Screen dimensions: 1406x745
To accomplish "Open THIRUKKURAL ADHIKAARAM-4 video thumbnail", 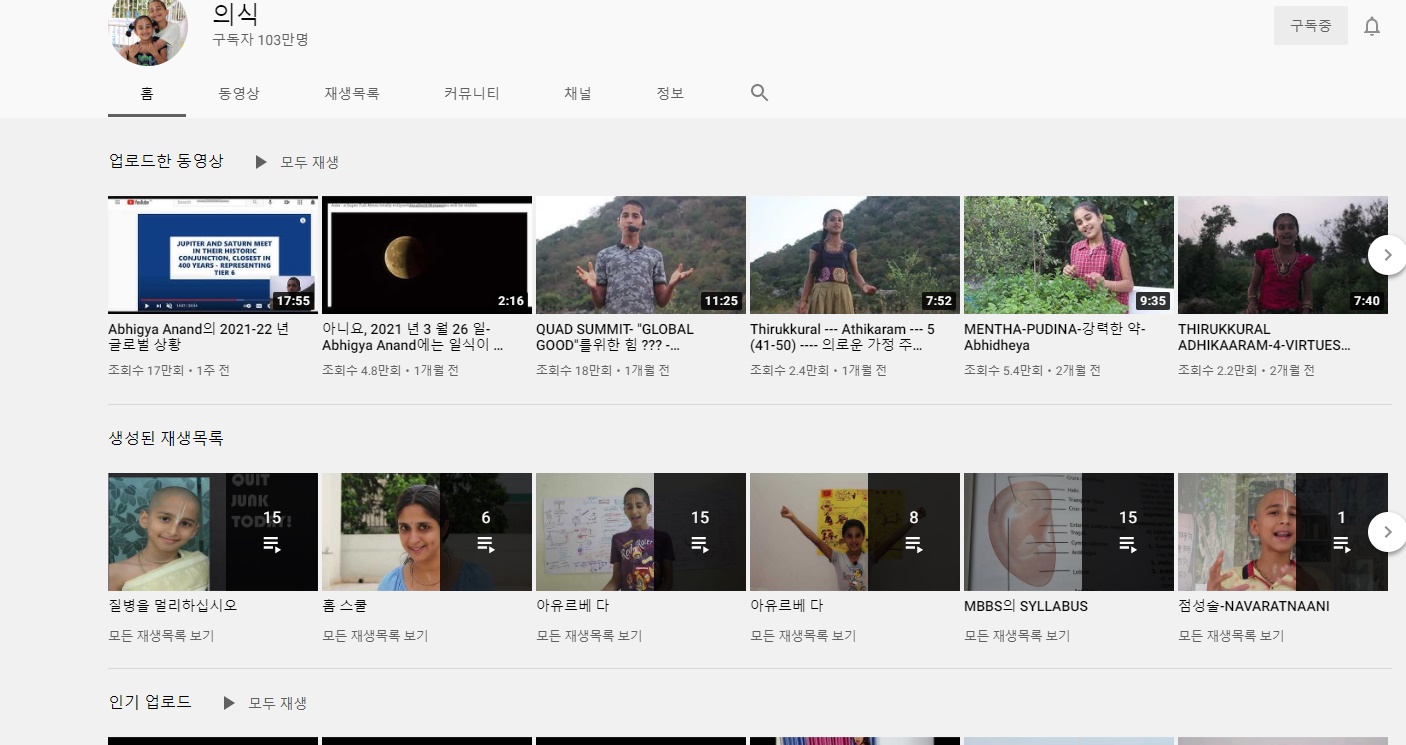I will pyautogui.click(x=1283, y=255).
